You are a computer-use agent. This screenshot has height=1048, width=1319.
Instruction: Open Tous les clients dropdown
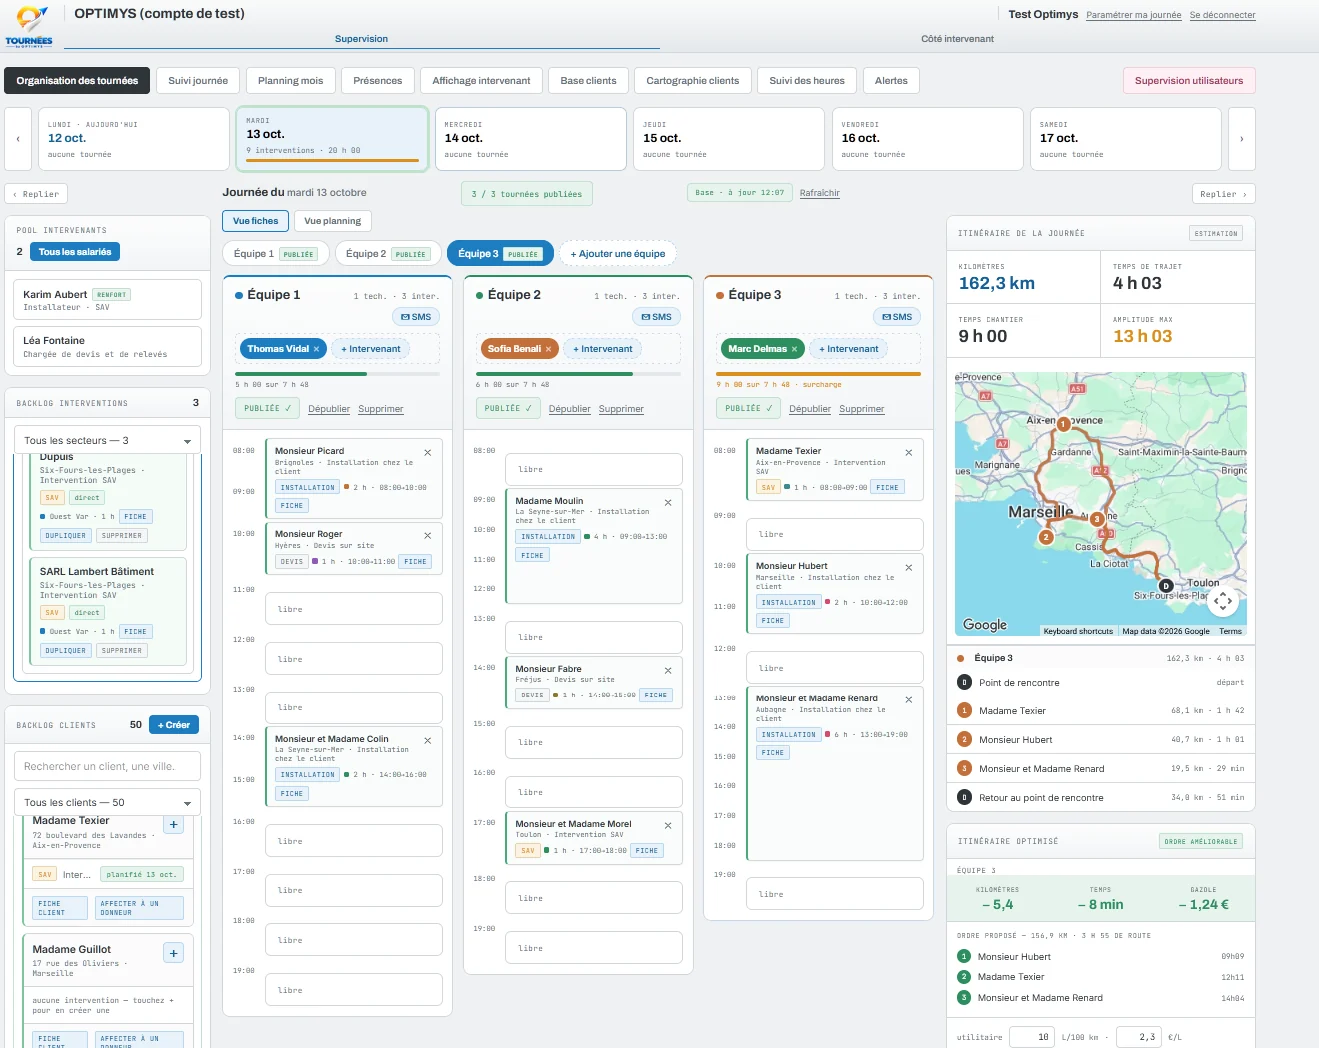pos(107,802)
